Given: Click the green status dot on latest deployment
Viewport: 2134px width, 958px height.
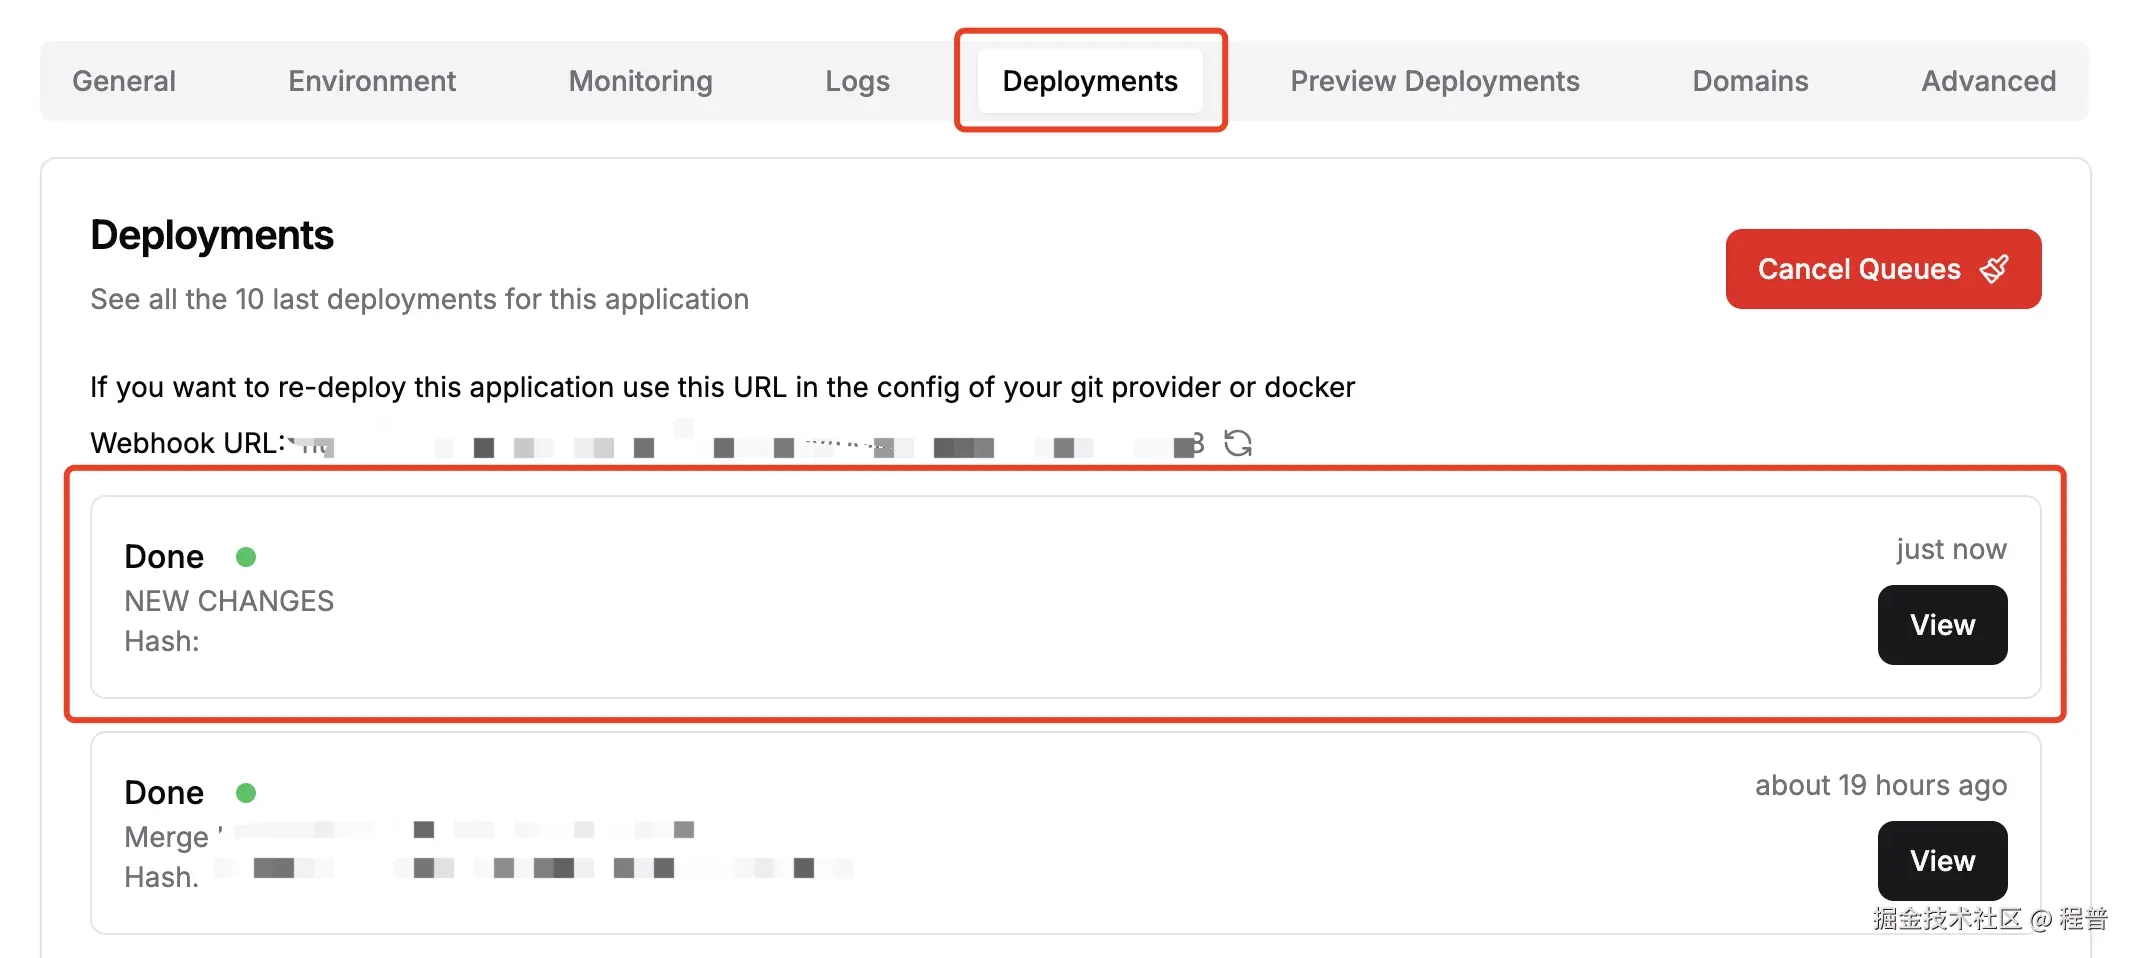Looking at the screenshot, I should coord(246,557).
